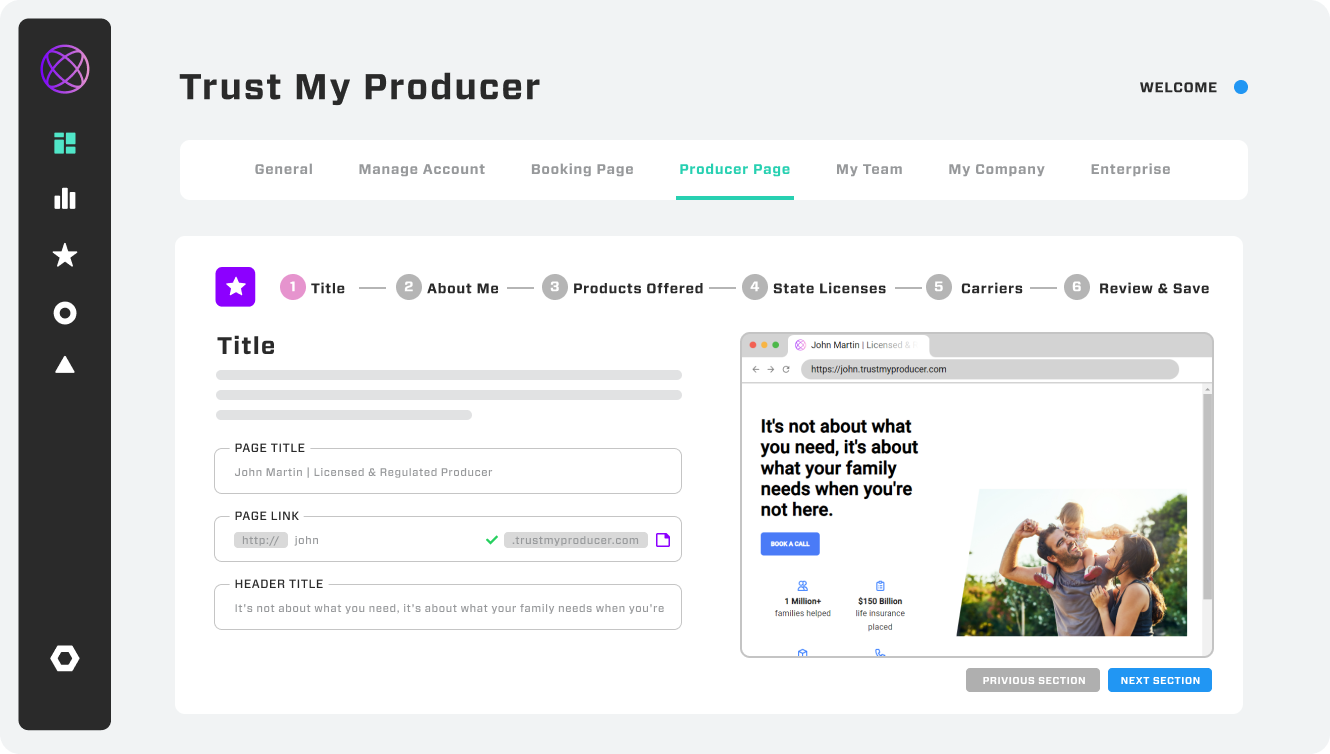The image size is (1330, 754).
Task: Click the family photo in the preview
Action: coord(1072,562)
